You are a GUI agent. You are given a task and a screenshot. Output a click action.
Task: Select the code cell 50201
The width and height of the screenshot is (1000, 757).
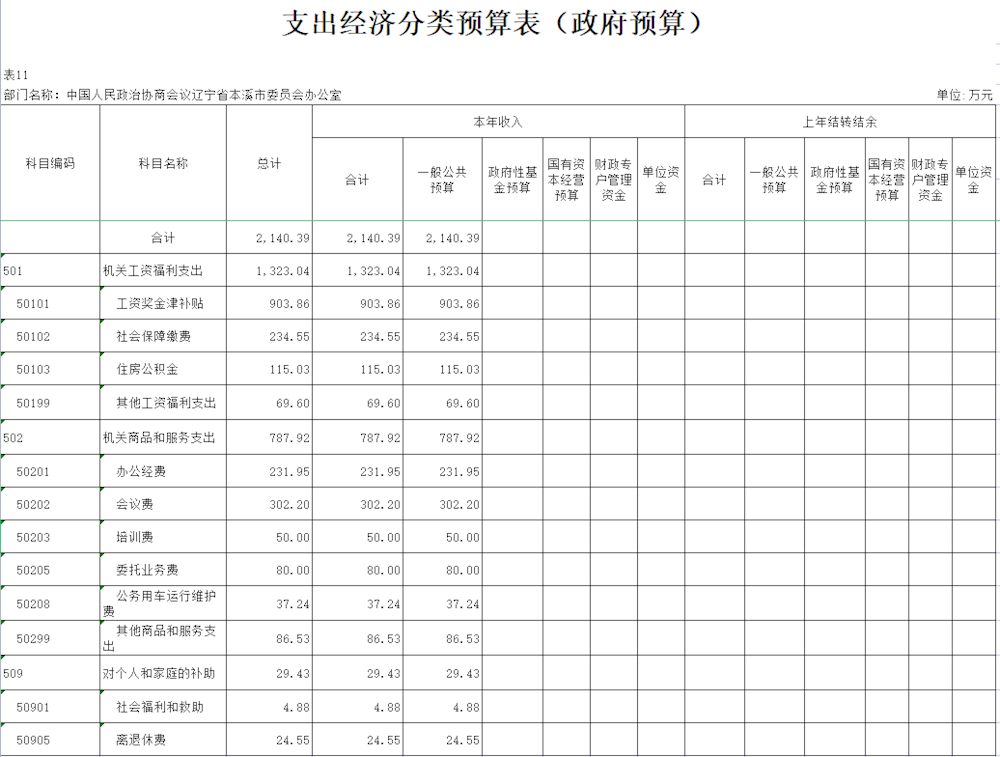click(x=50, y=471)
